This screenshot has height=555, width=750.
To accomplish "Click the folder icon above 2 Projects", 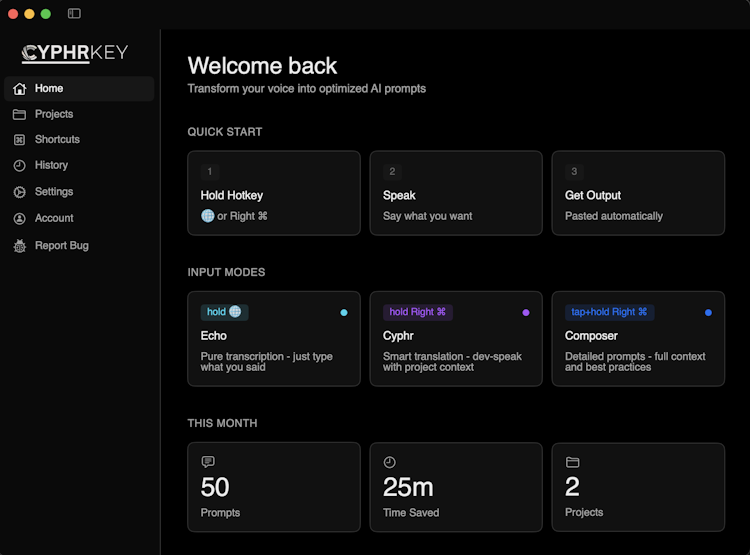I will (x=573, y=462).
